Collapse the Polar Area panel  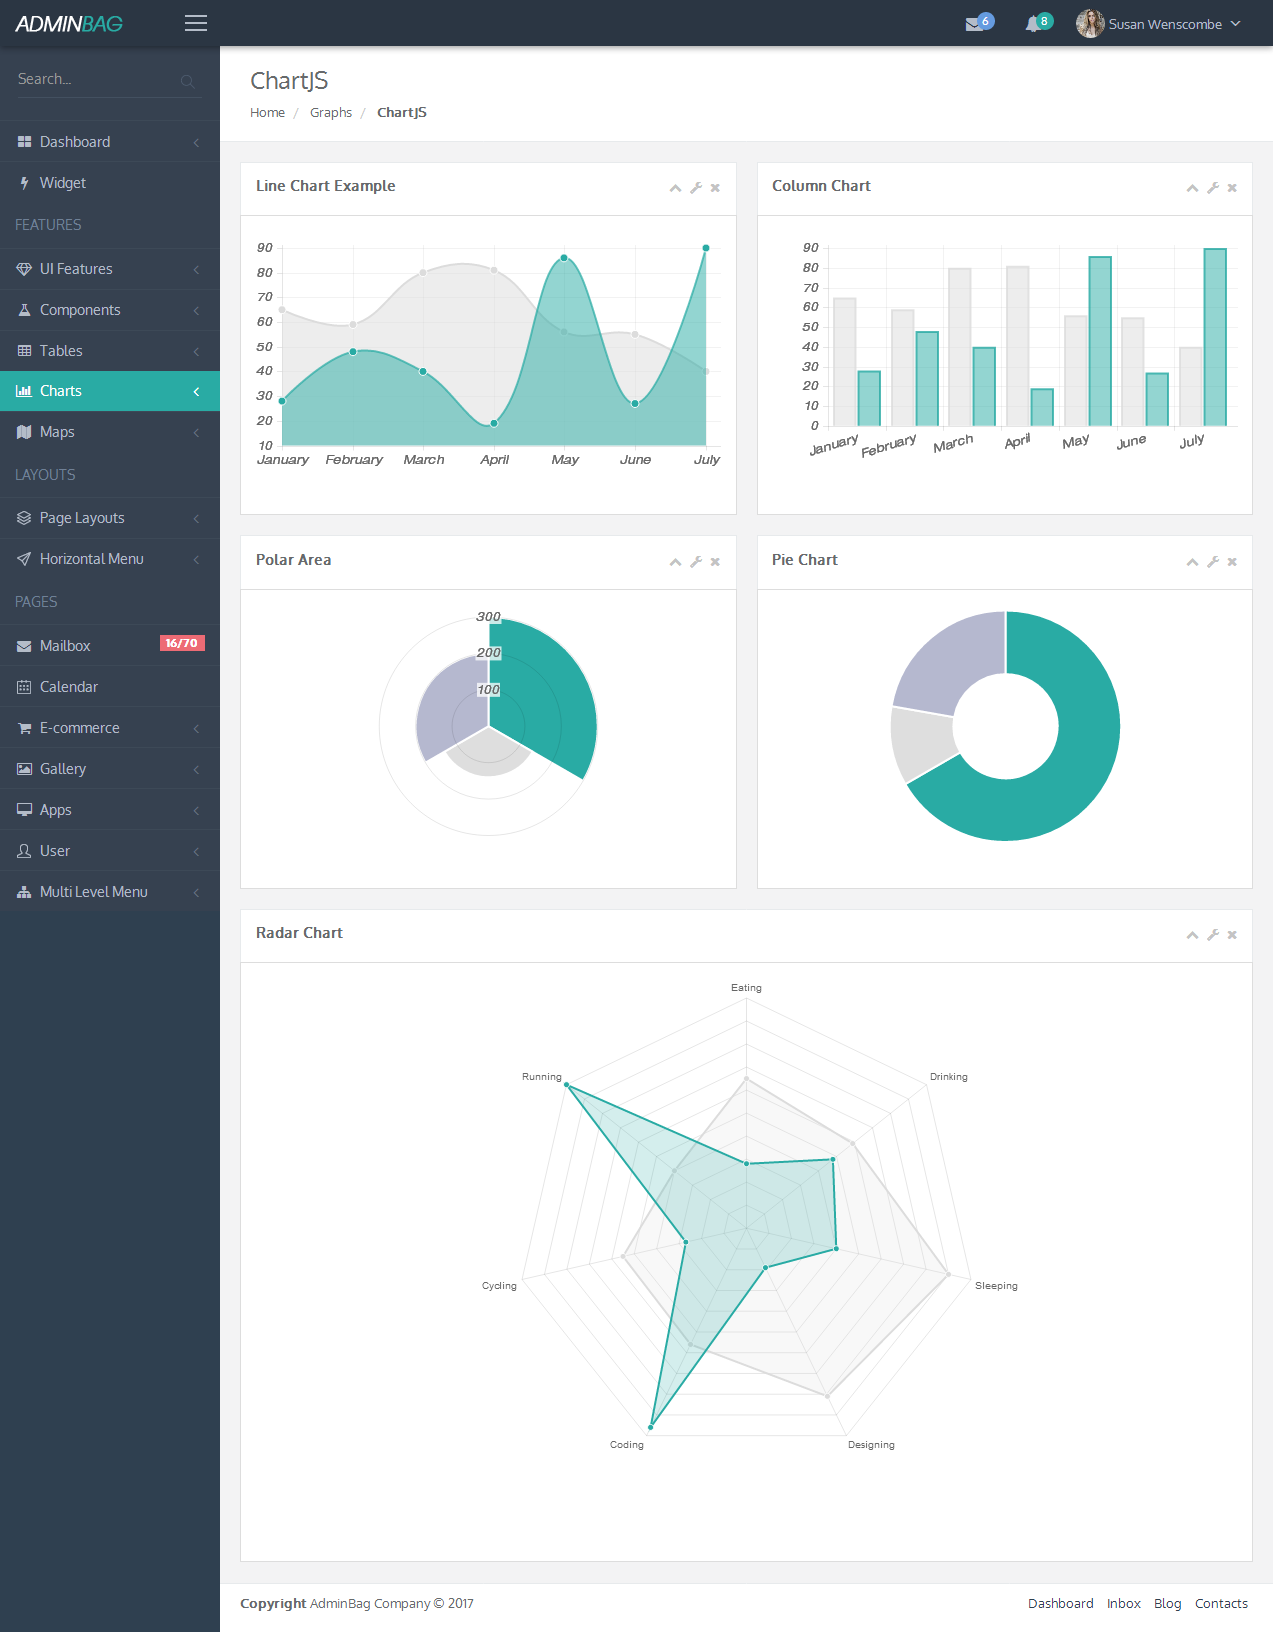point(676,562)
